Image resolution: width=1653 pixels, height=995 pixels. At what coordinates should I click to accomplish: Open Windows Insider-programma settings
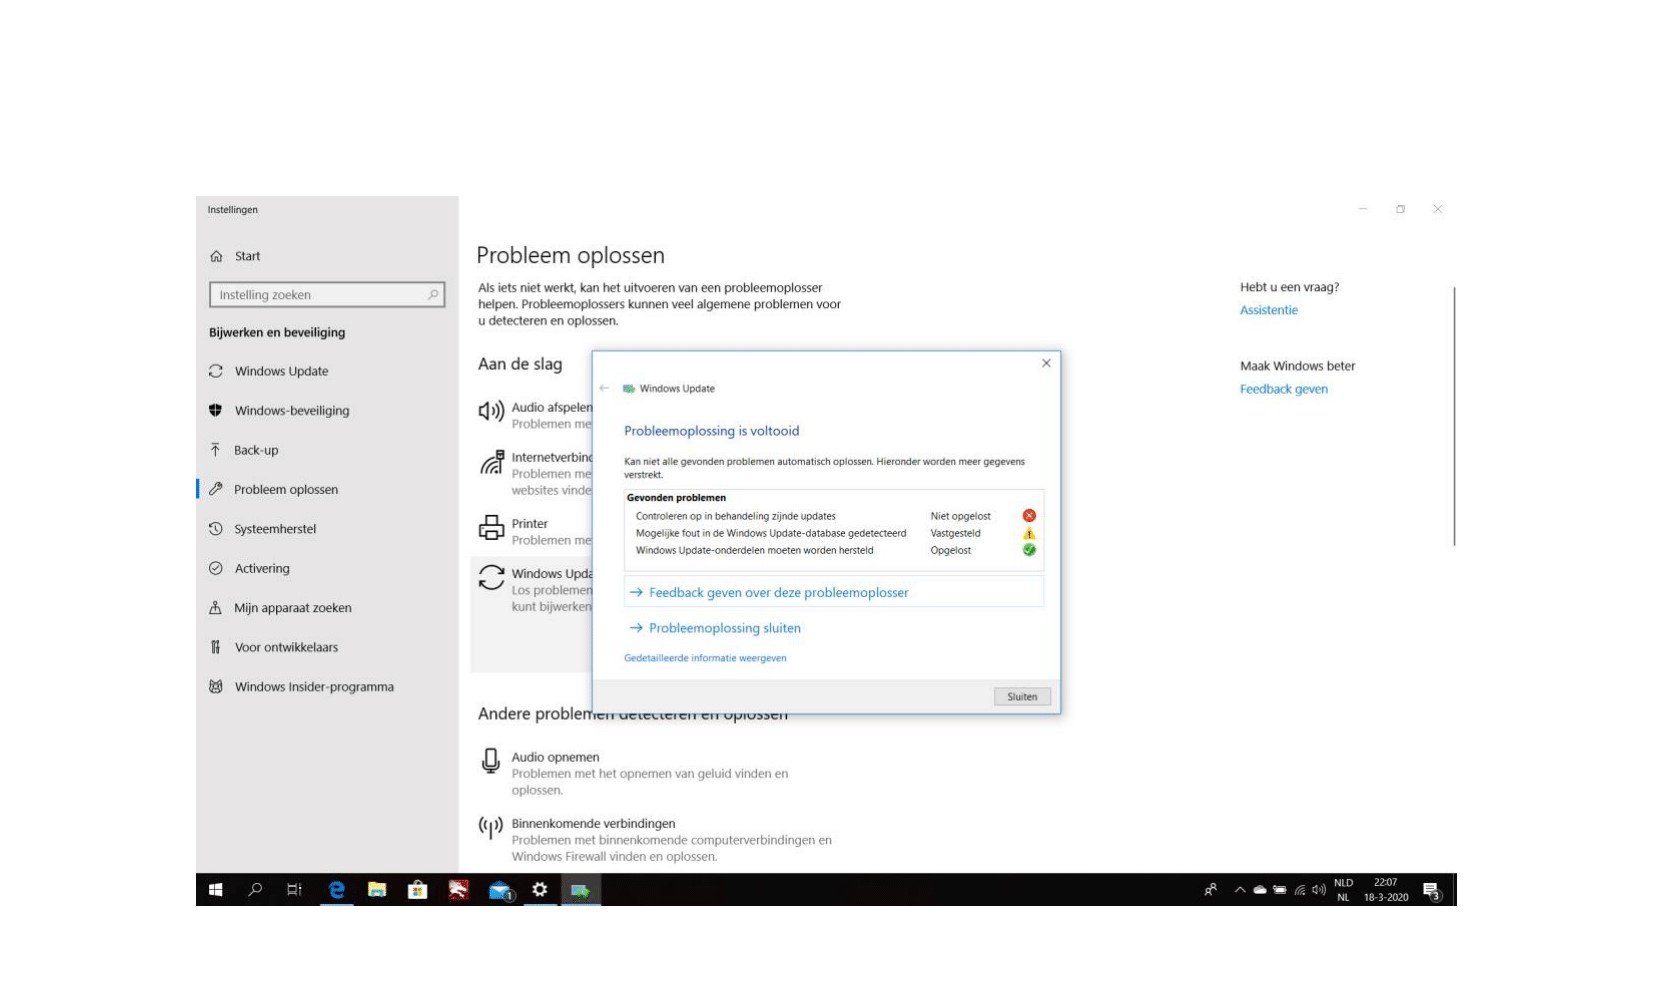click(x=314, y=687)
